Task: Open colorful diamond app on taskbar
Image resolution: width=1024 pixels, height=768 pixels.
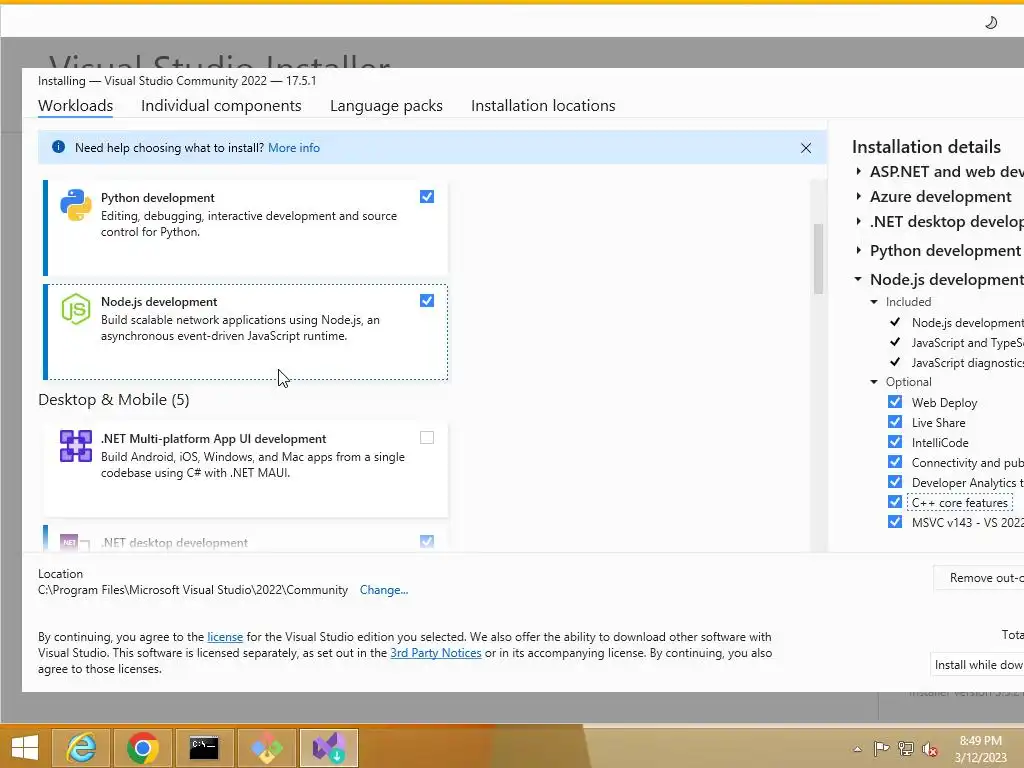Action: [x=266, y=747]
